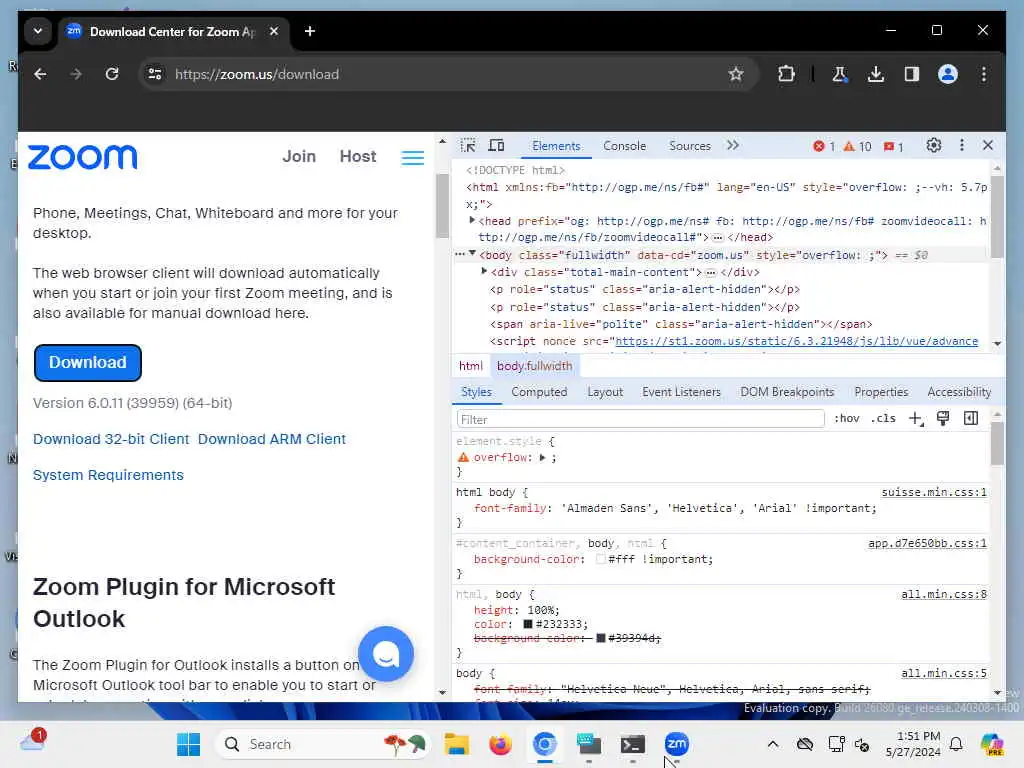Screen dimensions: 1024x768
Task: Click the Host link in Zoom header
Action: (x=358, y=157)
